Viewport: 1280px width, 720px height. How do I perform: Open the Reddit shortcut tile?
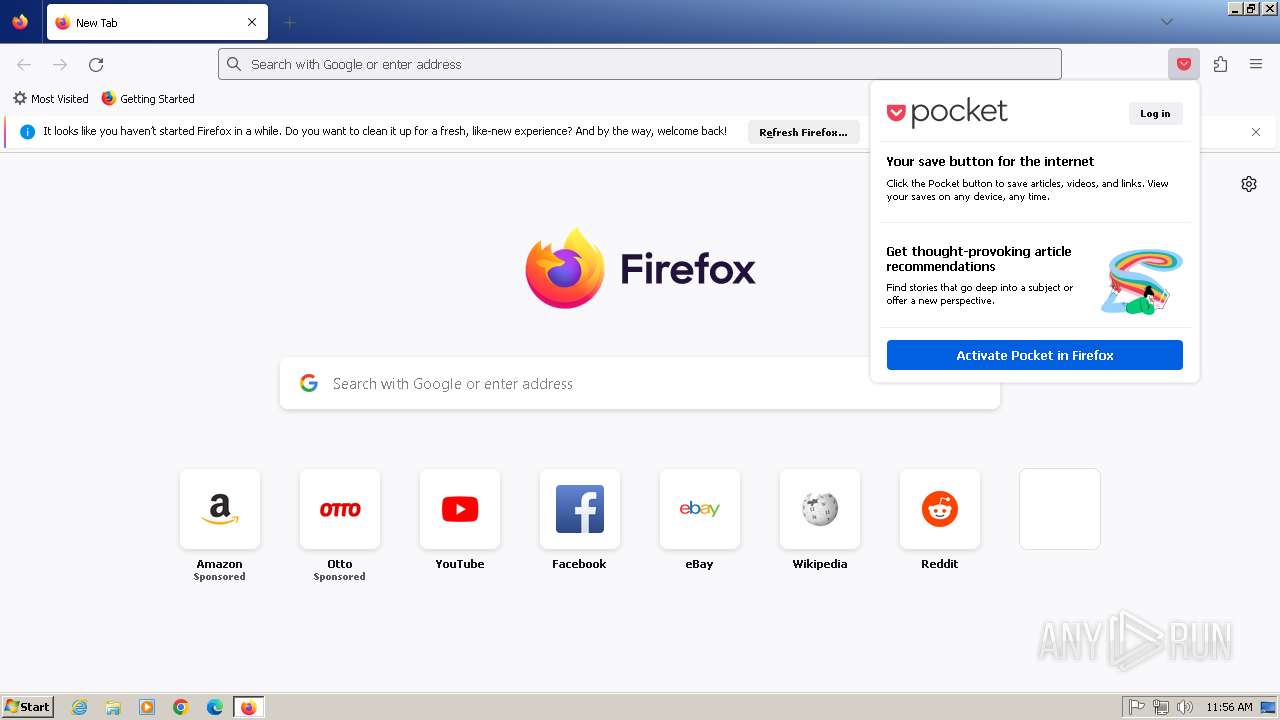pos(940,509)
